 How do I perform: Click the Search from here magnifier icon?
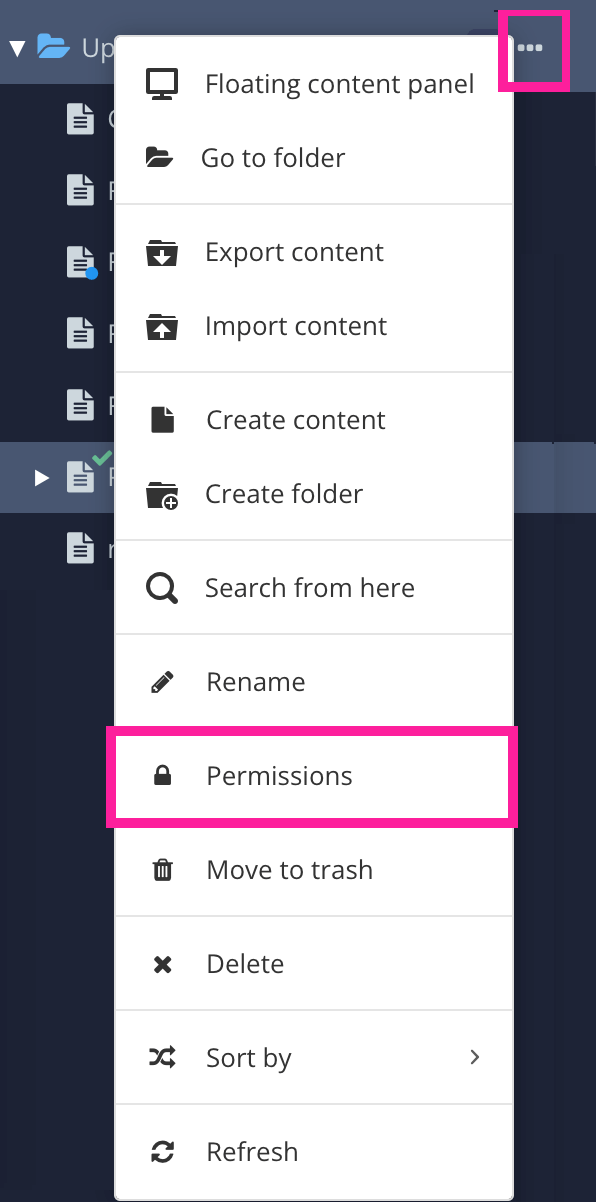[x=160, y=587]
